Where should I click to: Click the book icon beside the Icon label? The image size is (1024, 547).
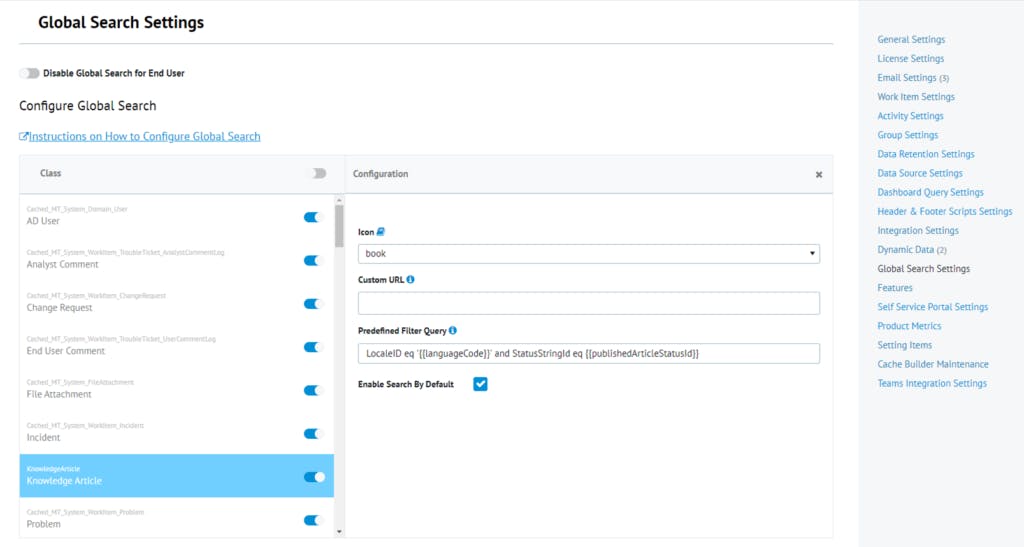point(381,232)
